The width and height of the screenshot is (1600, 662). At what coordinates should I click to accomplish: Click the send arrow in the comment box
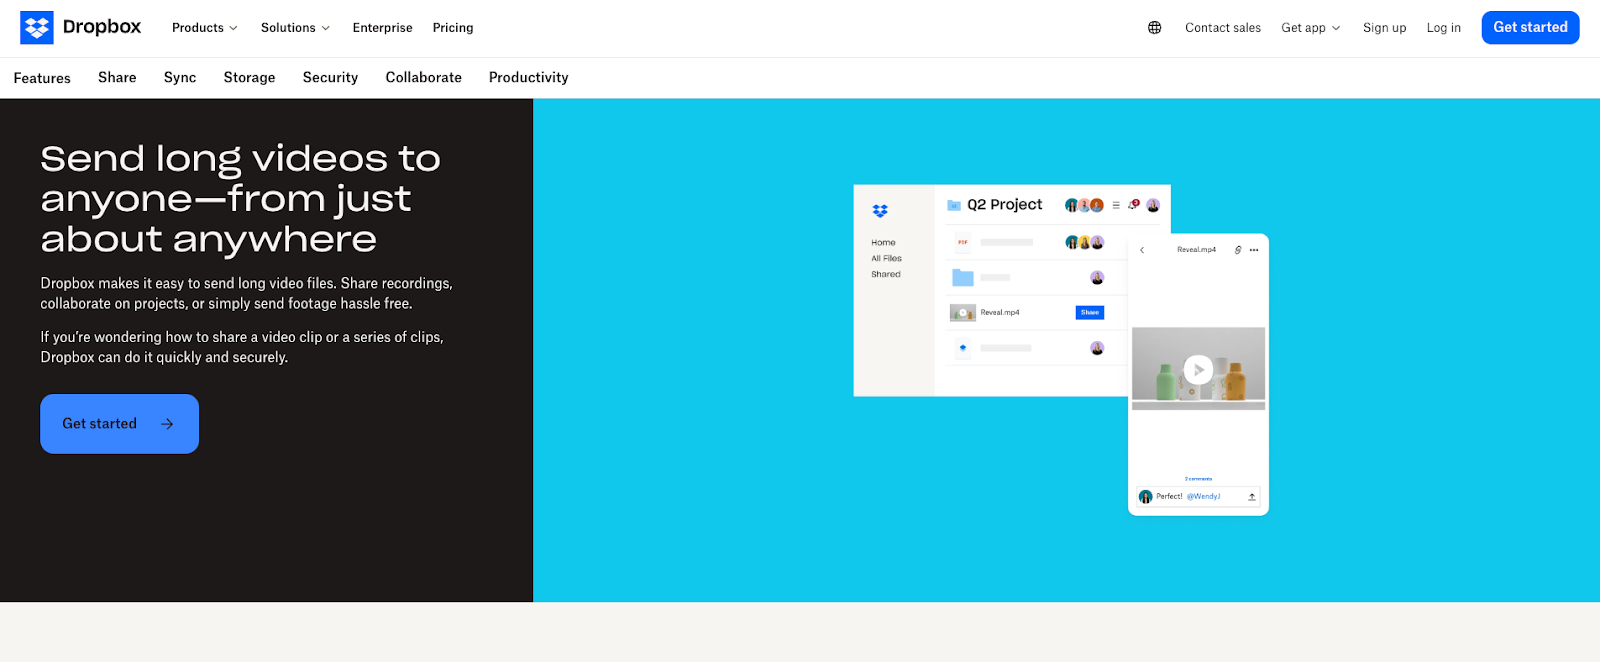(x=1251, y=497)
